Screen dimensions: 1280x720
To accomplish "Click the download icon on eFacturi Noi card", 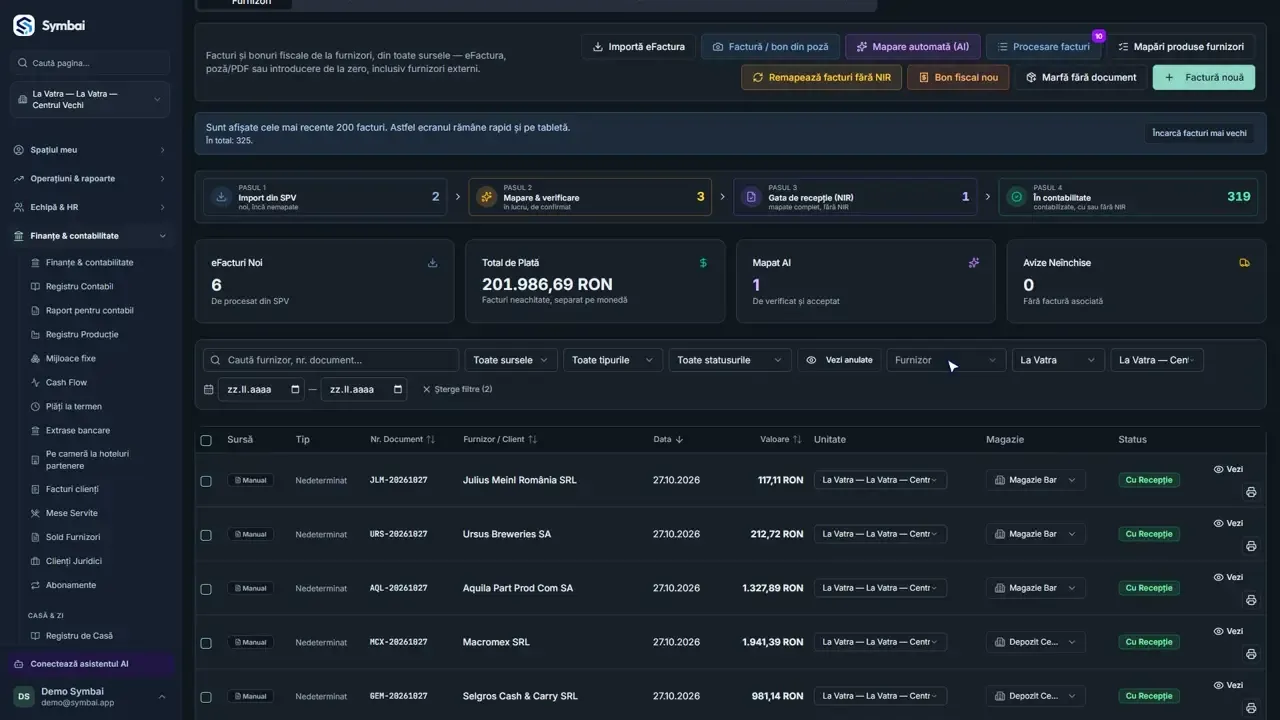I will (x=433, y=263).
